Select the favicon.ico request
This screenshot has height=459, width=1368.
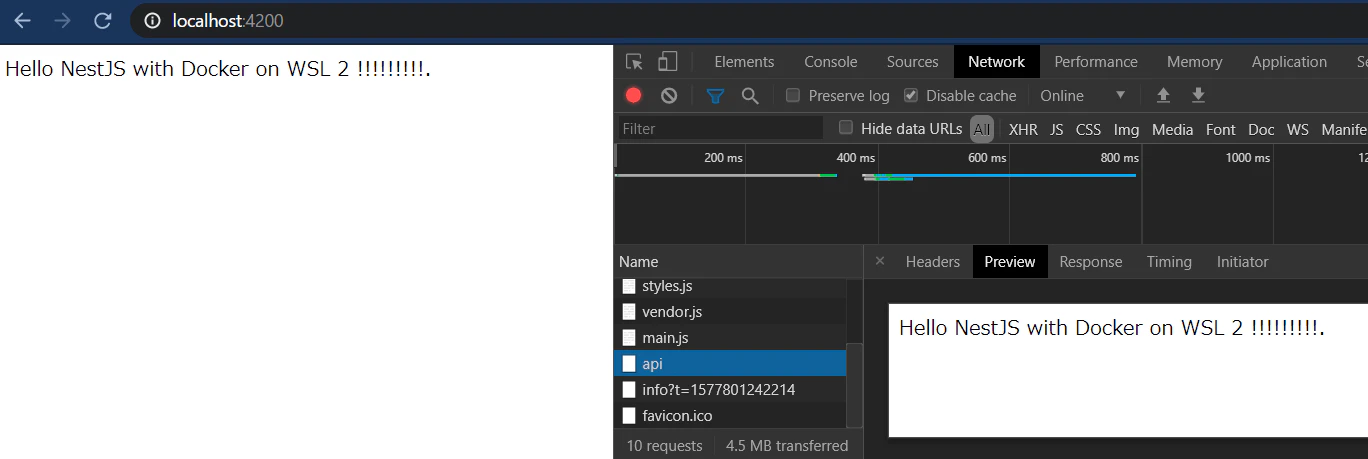point(730,416)
